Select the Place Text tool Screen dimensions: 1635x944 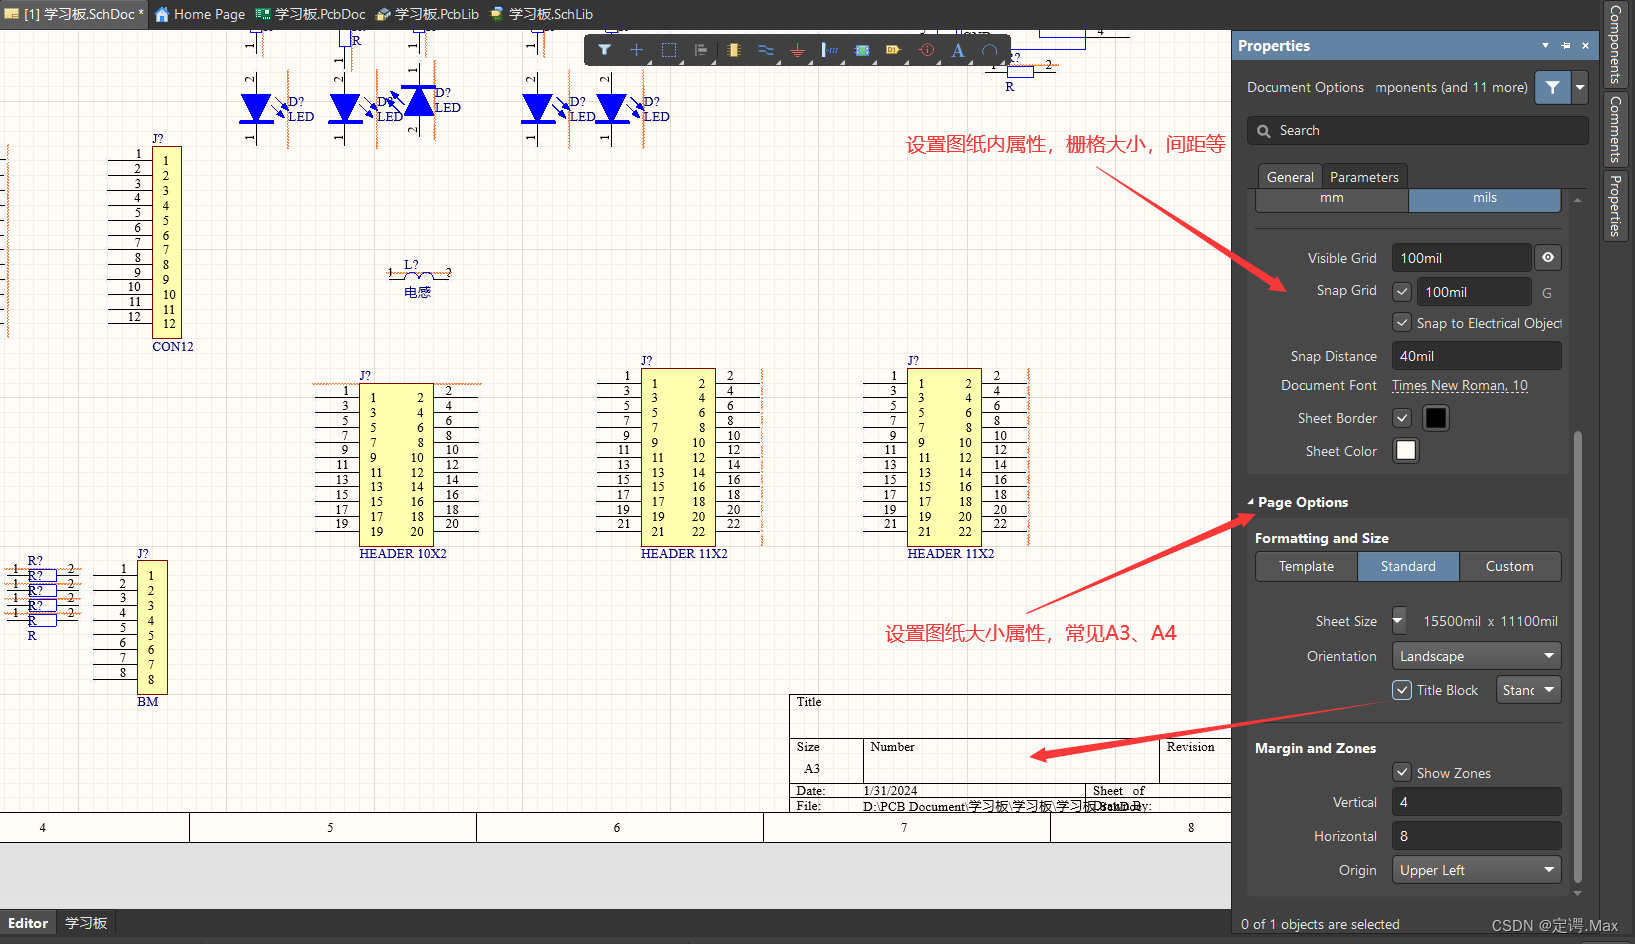957,50
